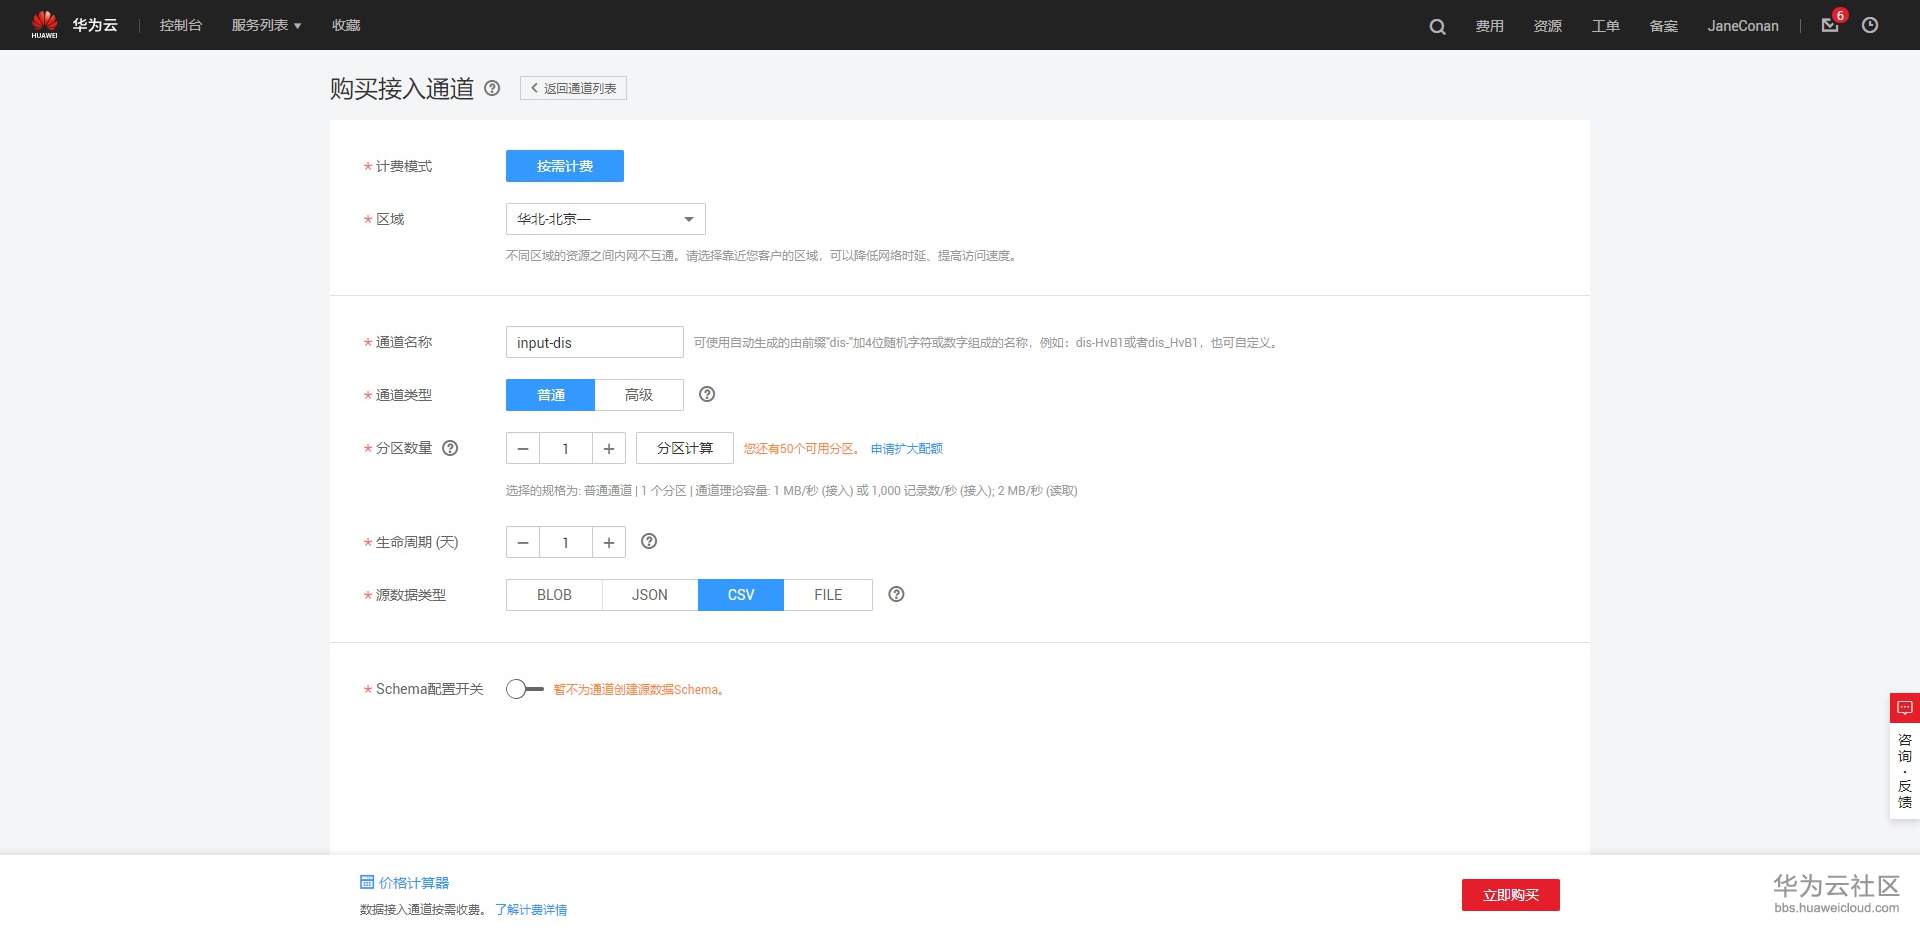Click help icon next to 源数据类型 options
This screenshot has width=1920, height=933.
896,594
